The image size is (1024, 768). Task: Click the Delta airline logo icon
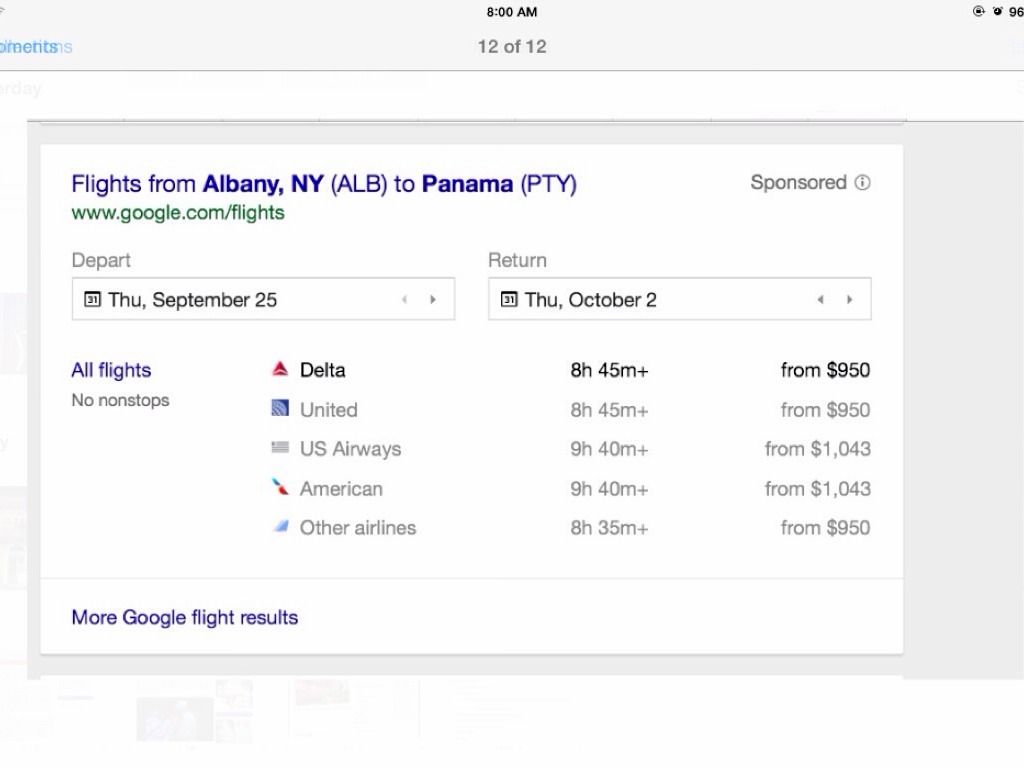click(280, 369)
